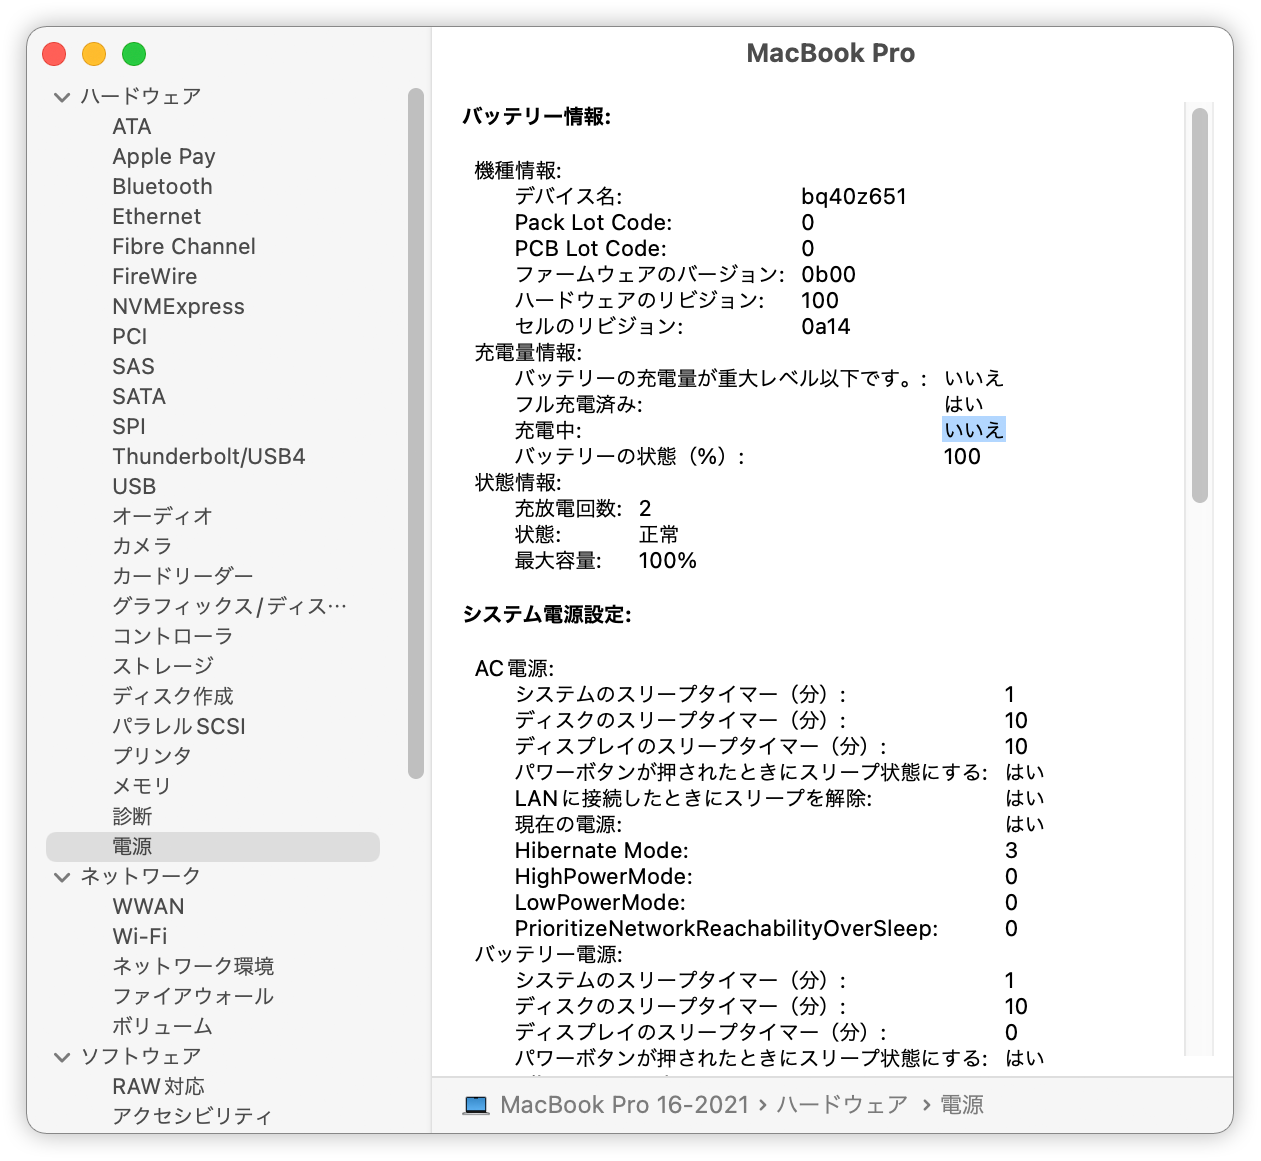1261x1161 pixels.
Task: Click ハードウェア in the path bar
Action: 842,1105
